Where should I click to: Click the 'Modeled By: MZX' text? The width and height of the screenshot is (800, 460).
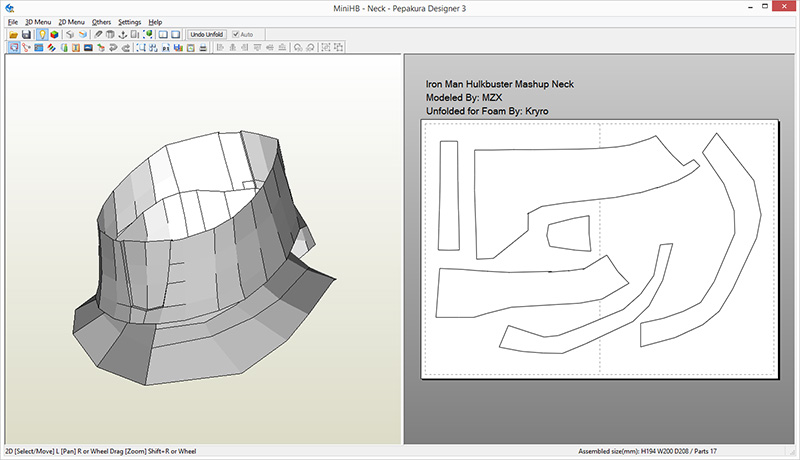[x=464, y=97]
